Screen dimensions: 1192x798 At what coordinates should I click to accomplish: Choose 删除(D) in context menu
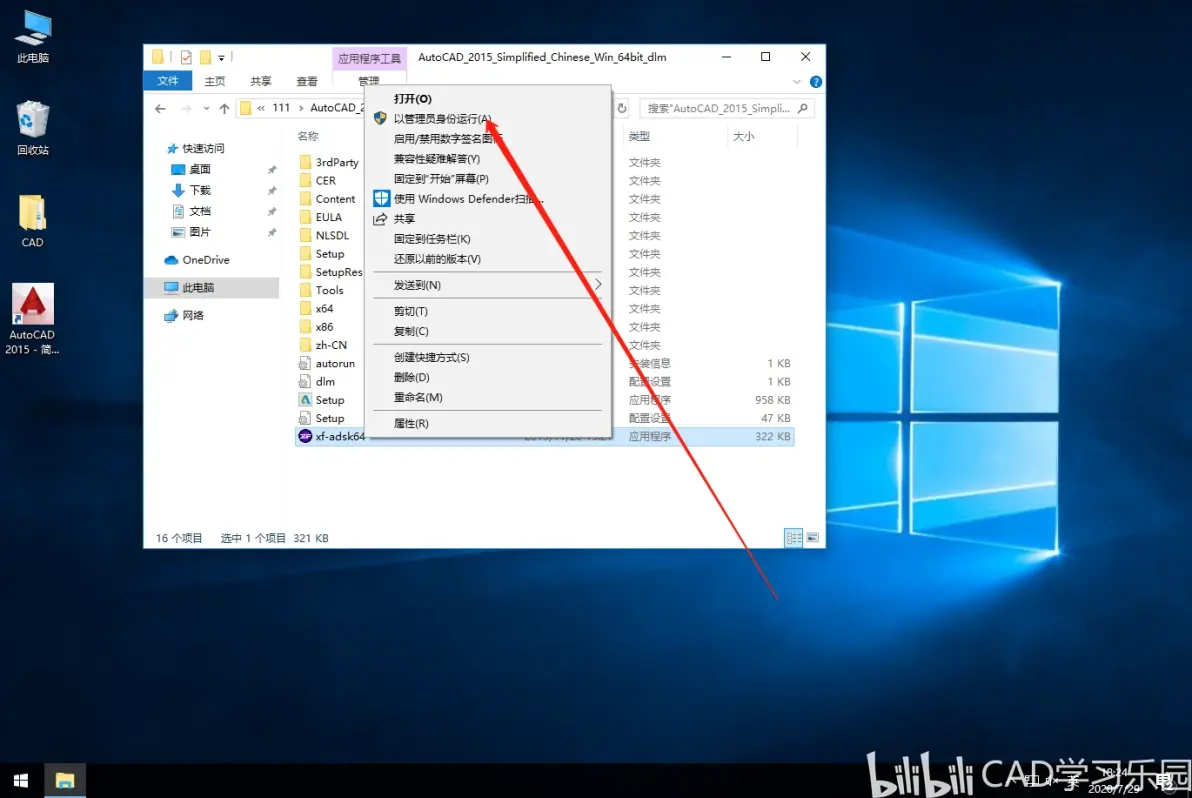[411, 377]
